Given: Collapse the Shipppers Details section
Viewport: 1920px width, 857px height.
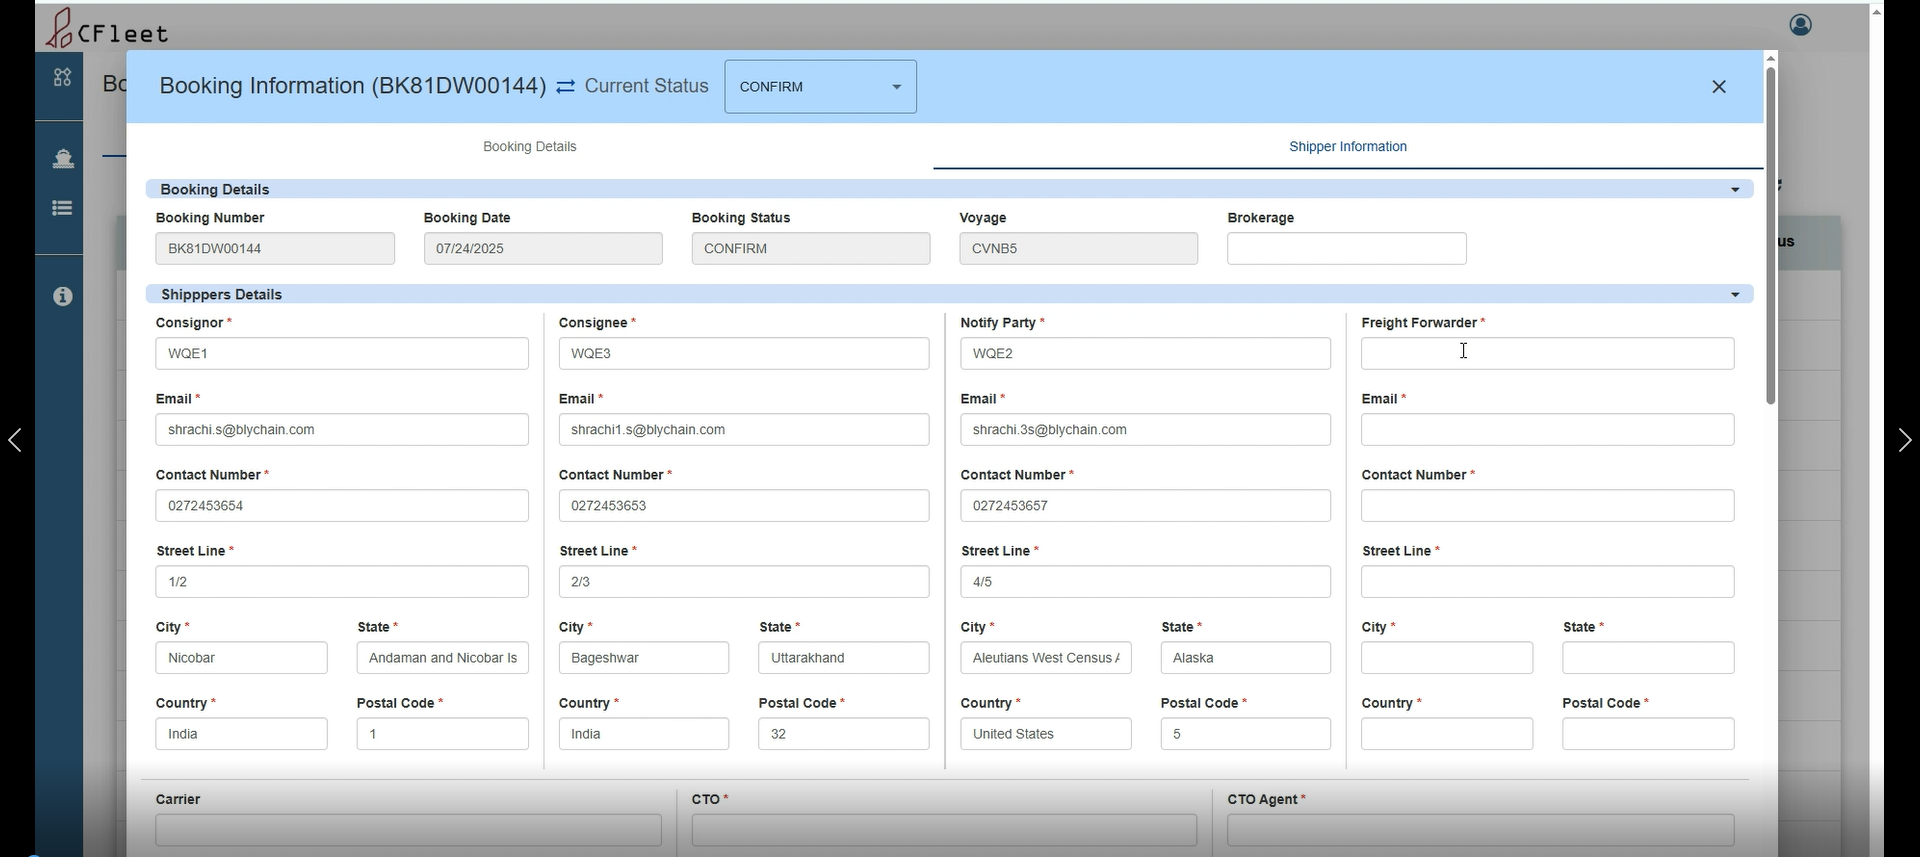Looking at the screenshot, I should tap(1735, 295).
